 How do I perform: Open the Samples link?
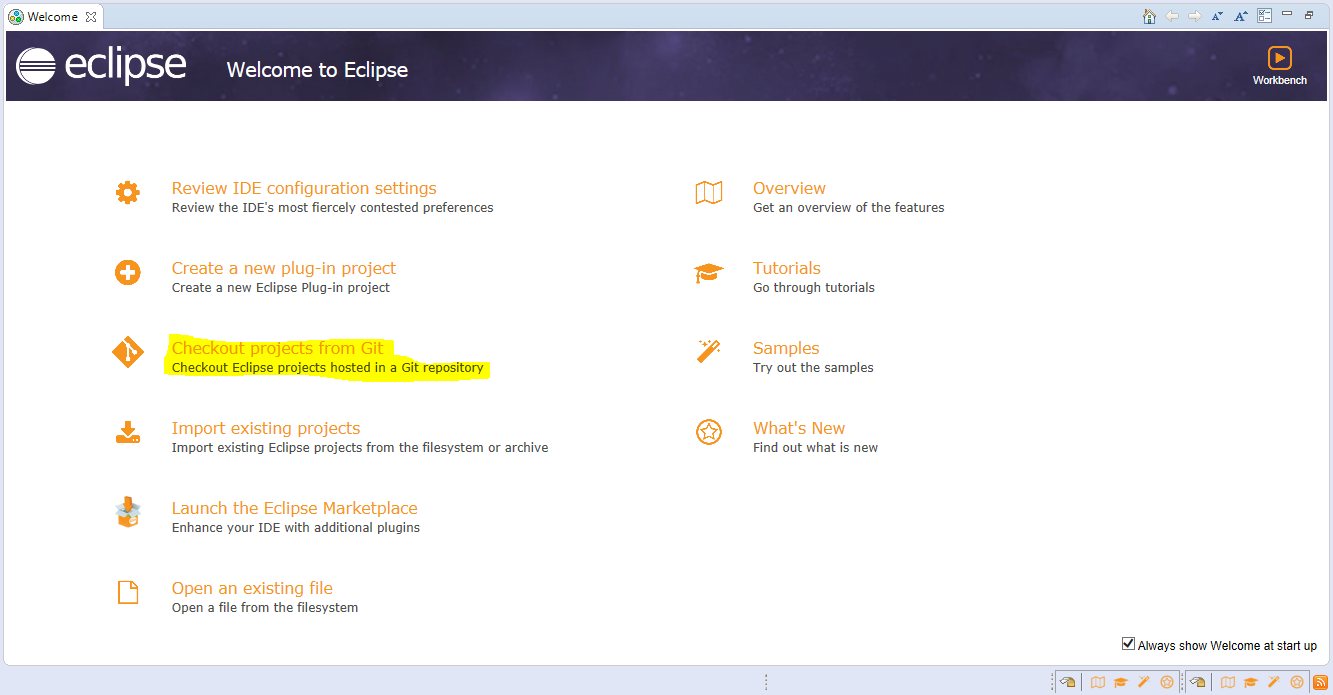pos(786,348)
